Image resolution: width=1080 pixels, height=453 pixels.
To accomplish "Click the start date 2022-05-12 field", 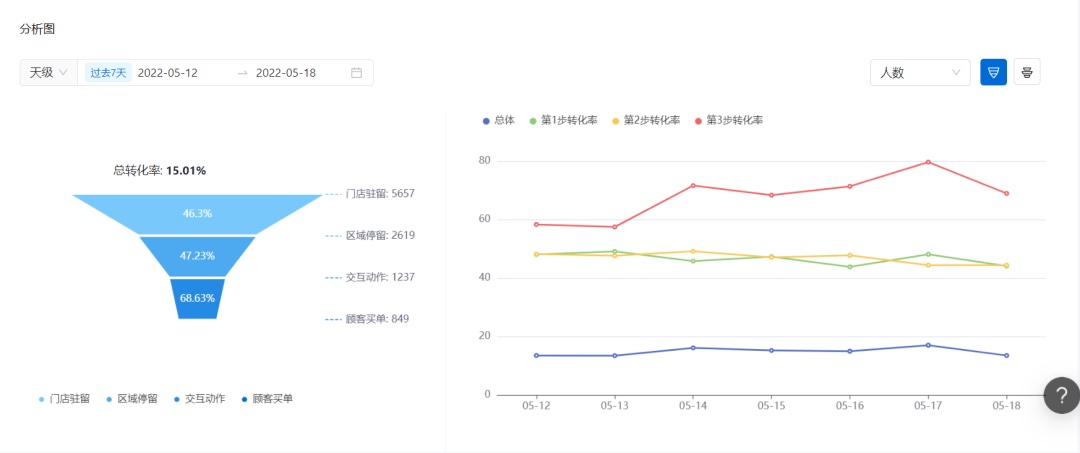I will tap(168, 73).
